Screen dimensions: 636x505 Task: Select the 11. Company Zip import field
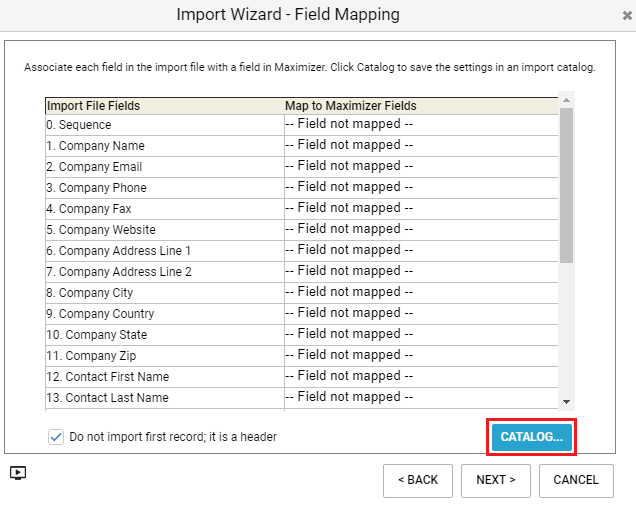[x=165, y=356]
